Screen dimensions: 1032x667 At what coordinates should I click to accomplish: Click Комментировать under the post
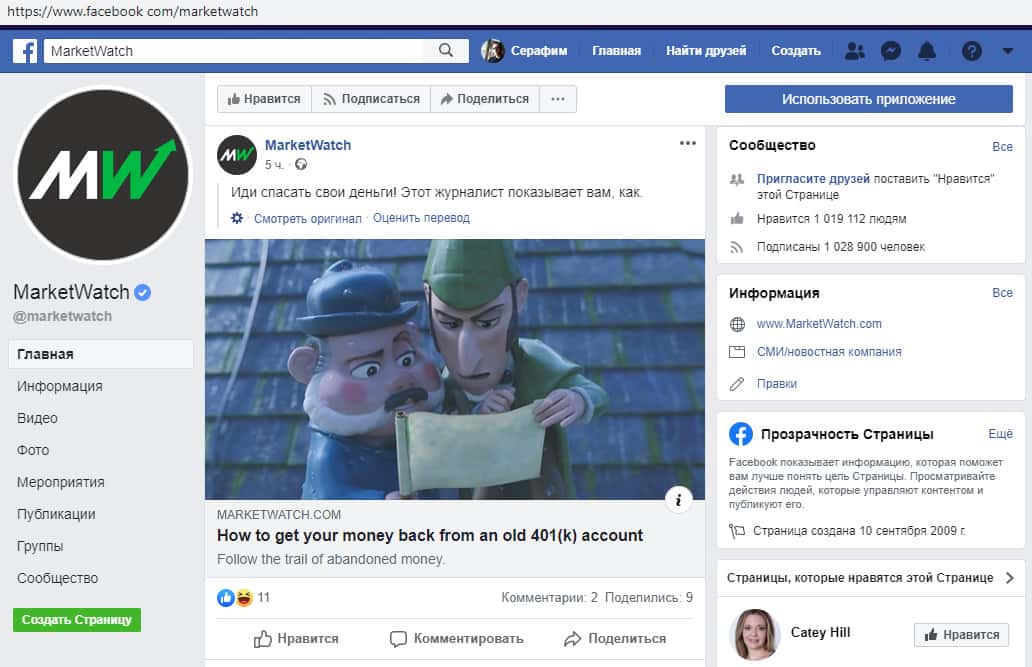(456, 638)
